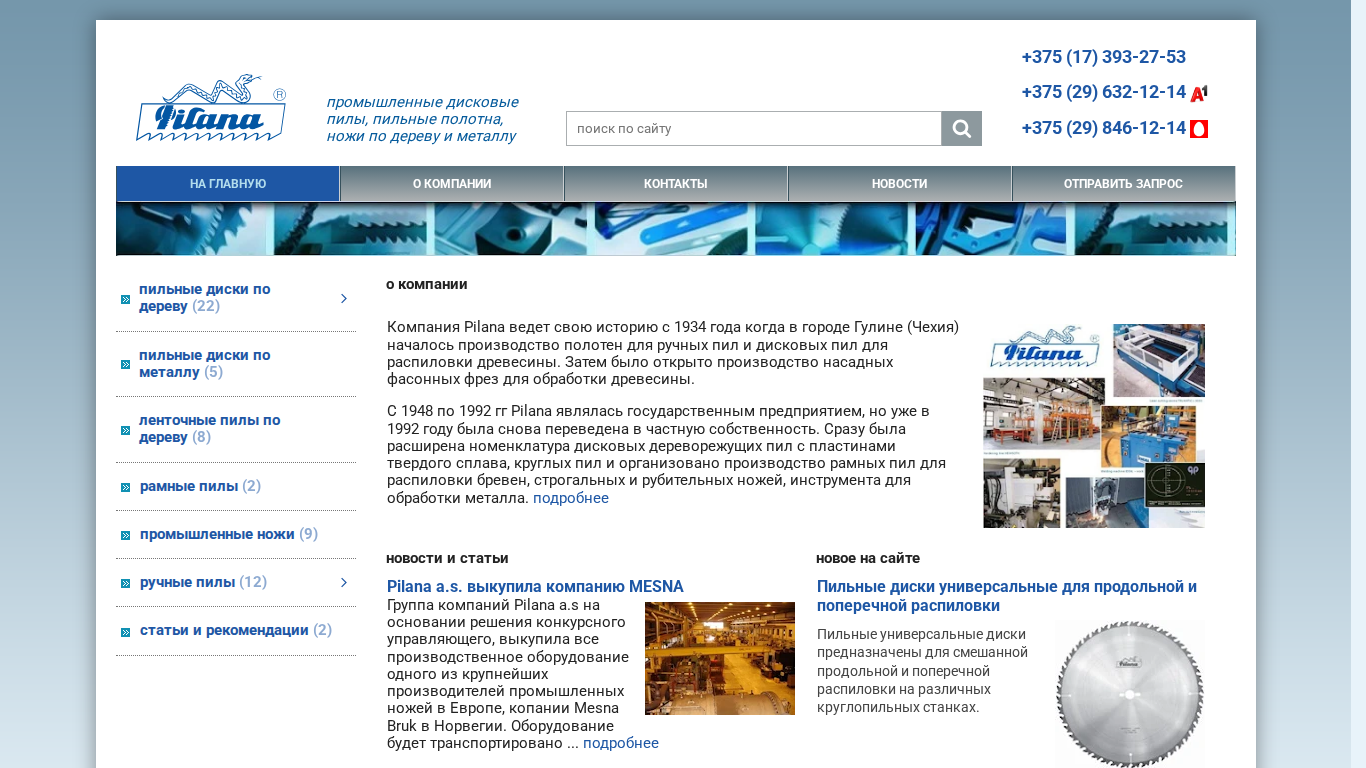1366x768 pixels.
Task: Click the red MTS operator icon
Action: tap(1199, 129)
